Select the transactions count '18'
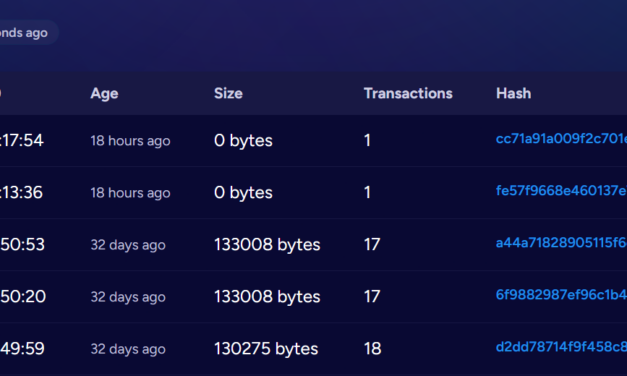 click(x=372, y=349)
